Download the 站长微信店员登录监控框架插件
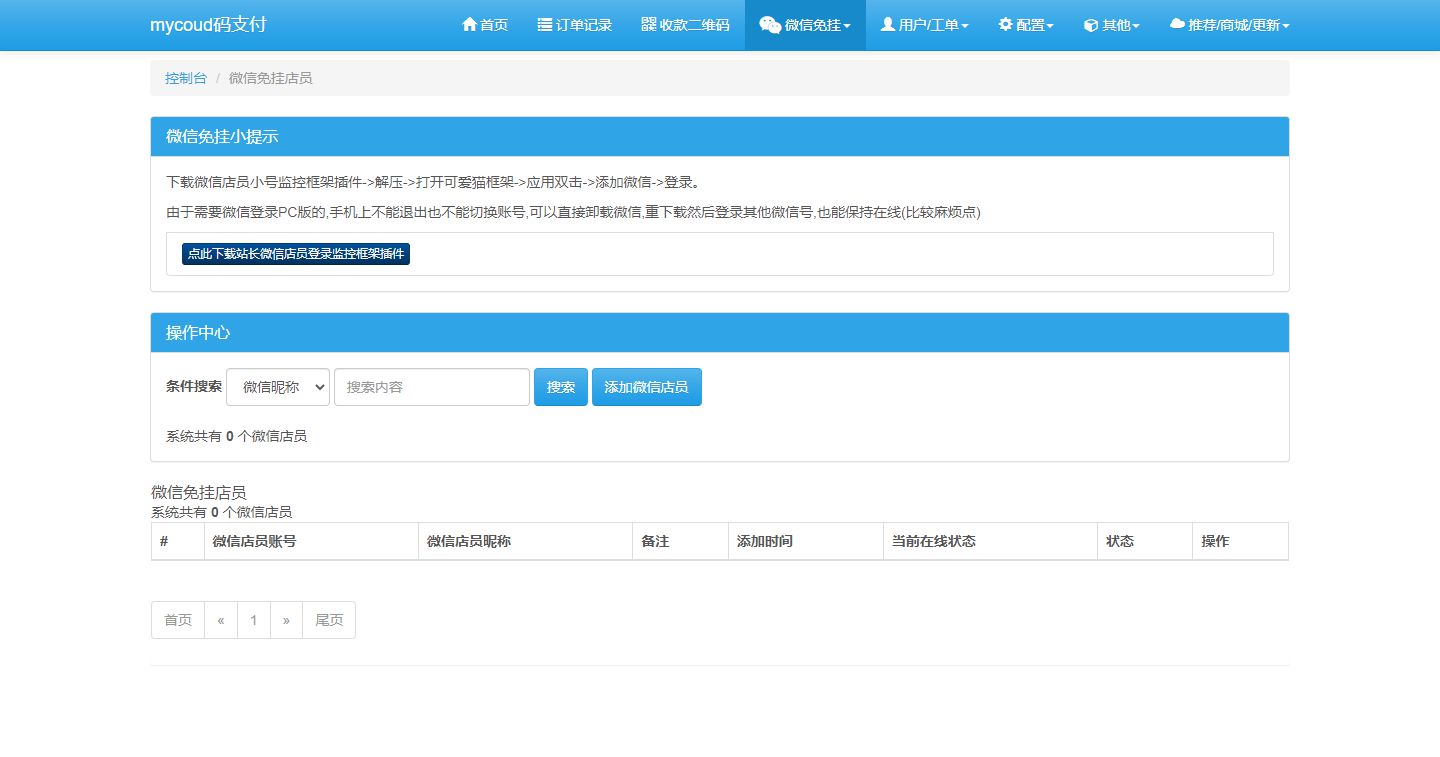Image resolution: width=1440 pixels, height=757 pixels. [295, 253]
